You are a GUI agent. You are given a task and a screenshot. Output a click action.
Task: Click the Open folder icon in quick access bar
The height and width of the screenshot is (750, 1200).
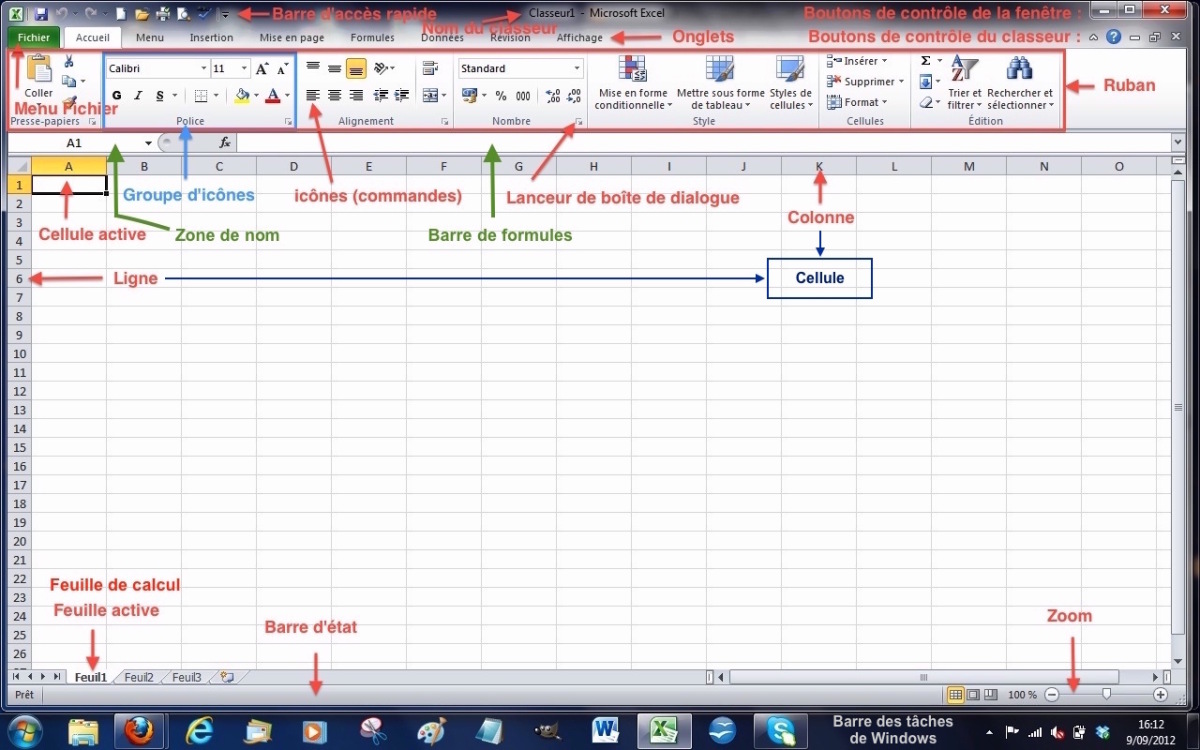(x=142, y=14)
